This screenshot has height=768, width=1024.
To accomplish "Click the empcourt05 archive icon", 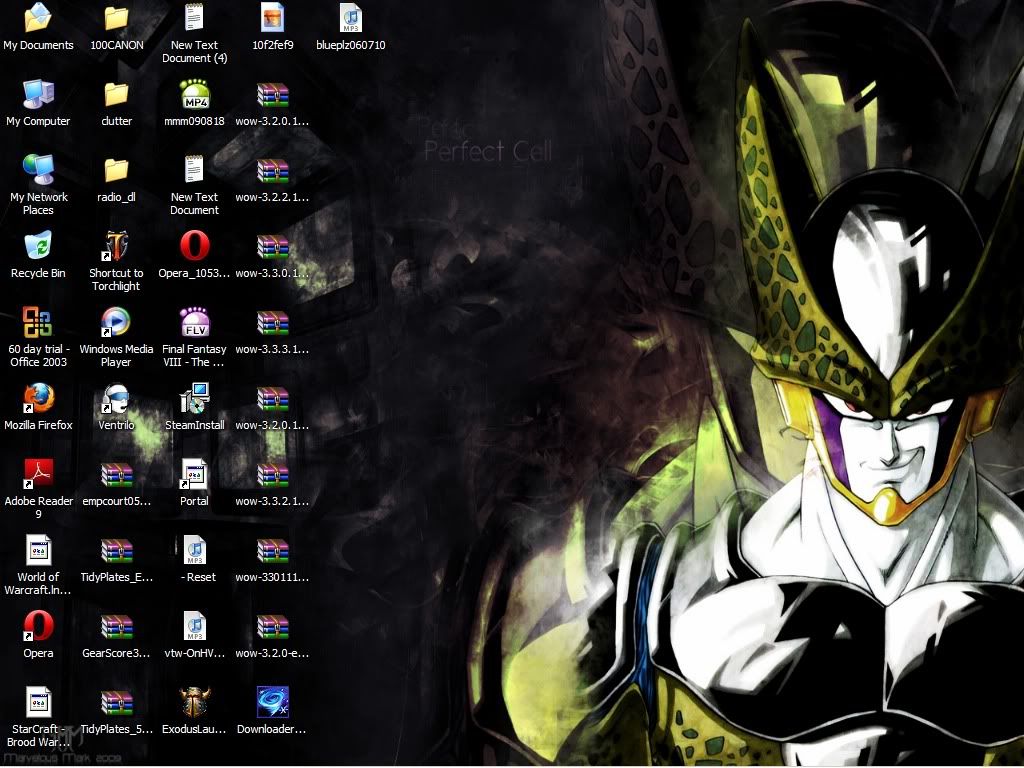I will pyautogui.click(x=116, y=474).
